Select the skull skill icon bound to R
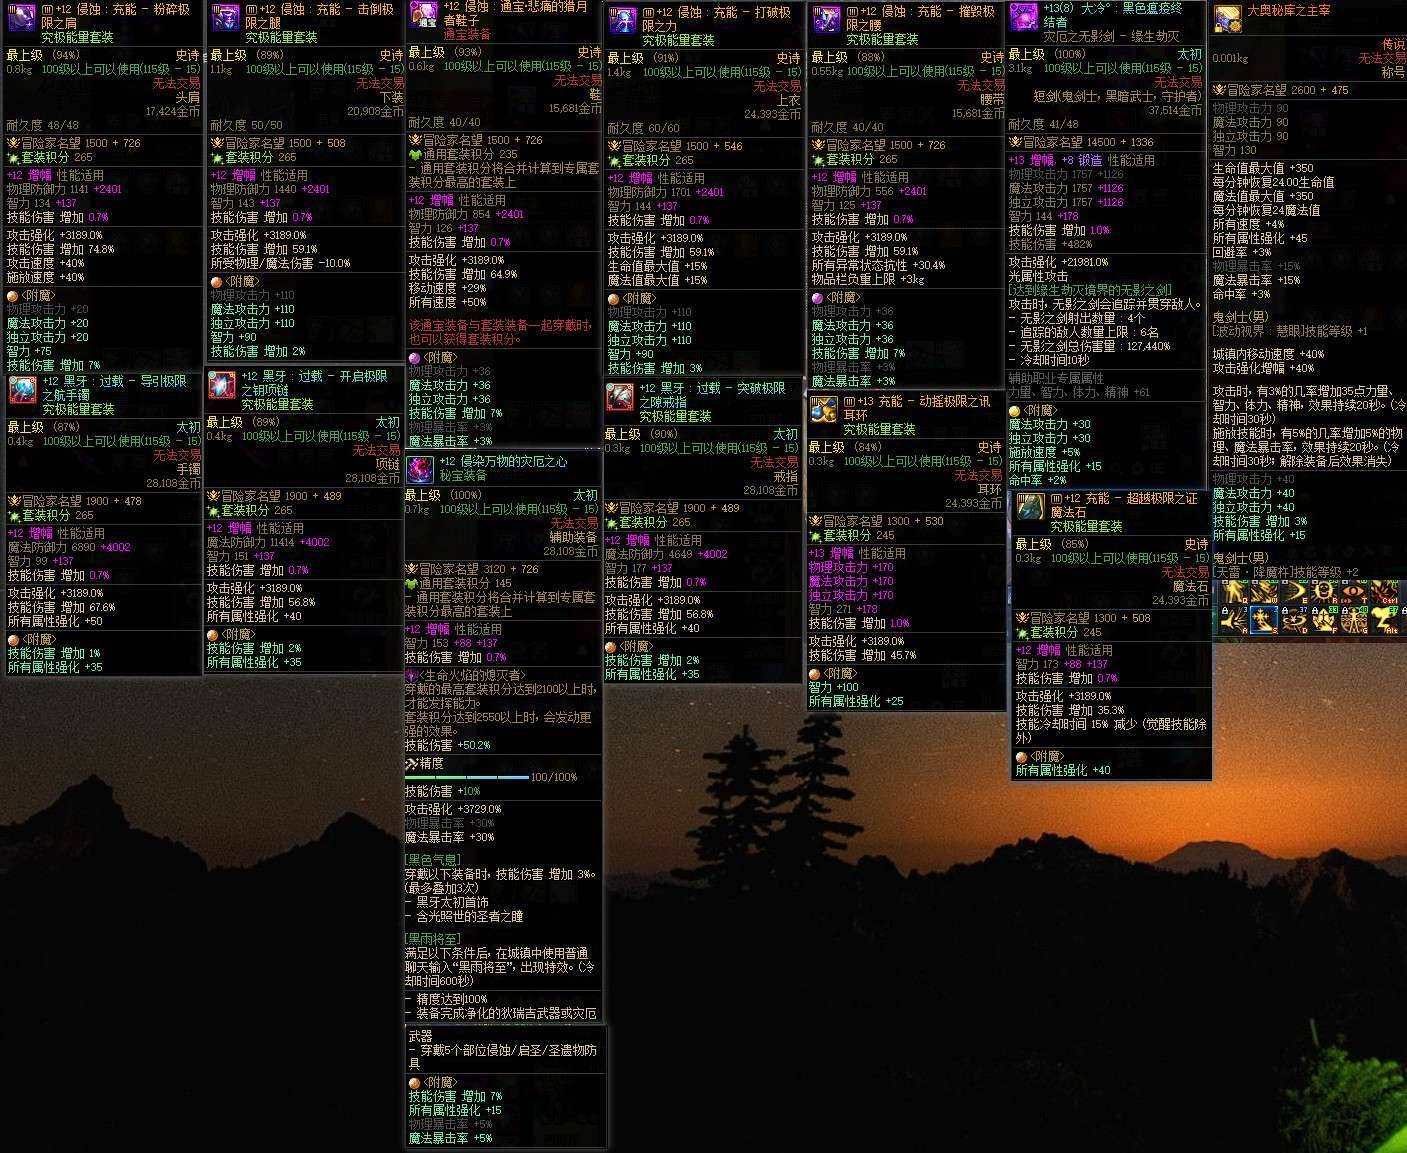 1325,592
